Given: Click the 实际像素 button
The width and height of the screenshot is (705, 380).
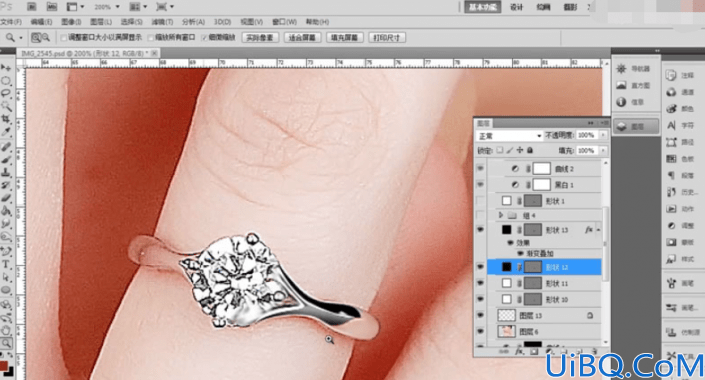Looking at the screenshot, I should 260,38.
